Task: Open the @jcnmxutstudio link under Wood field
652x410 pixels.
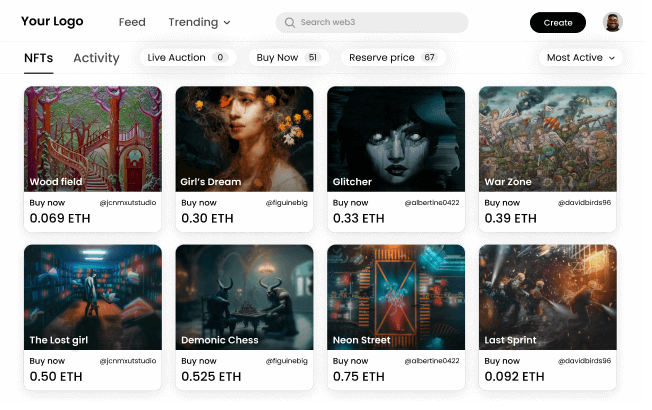Action: (x=128, y=203)
